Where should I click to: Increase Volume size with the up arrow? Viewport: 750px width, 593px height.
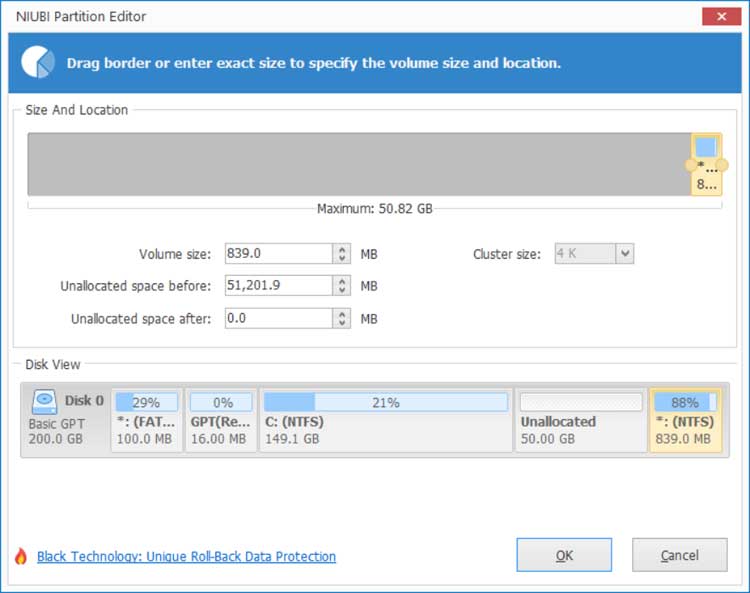[x=342, y=249]
